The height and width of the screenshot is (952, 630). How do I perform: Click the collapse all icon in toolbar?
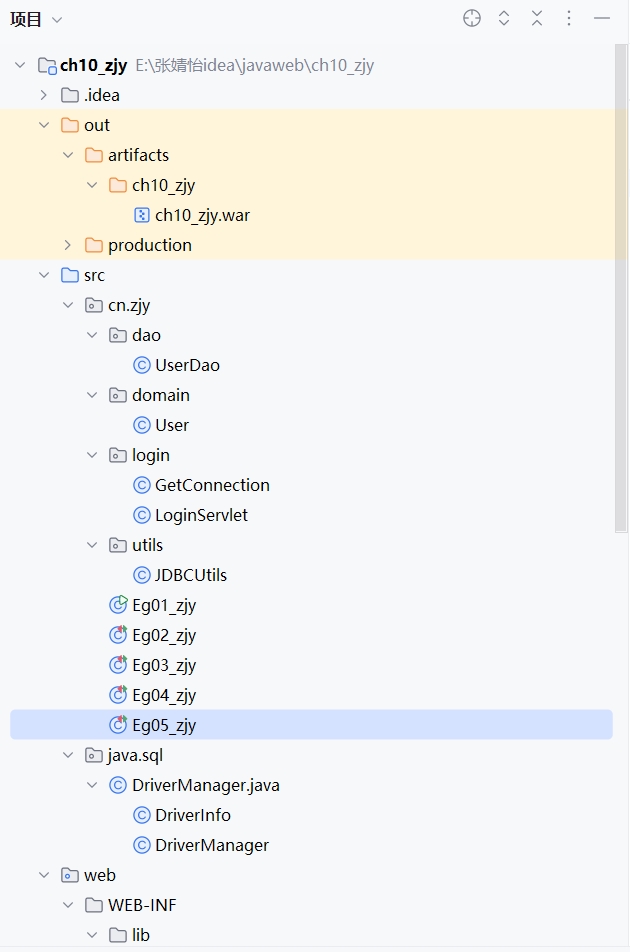point(537,18)
